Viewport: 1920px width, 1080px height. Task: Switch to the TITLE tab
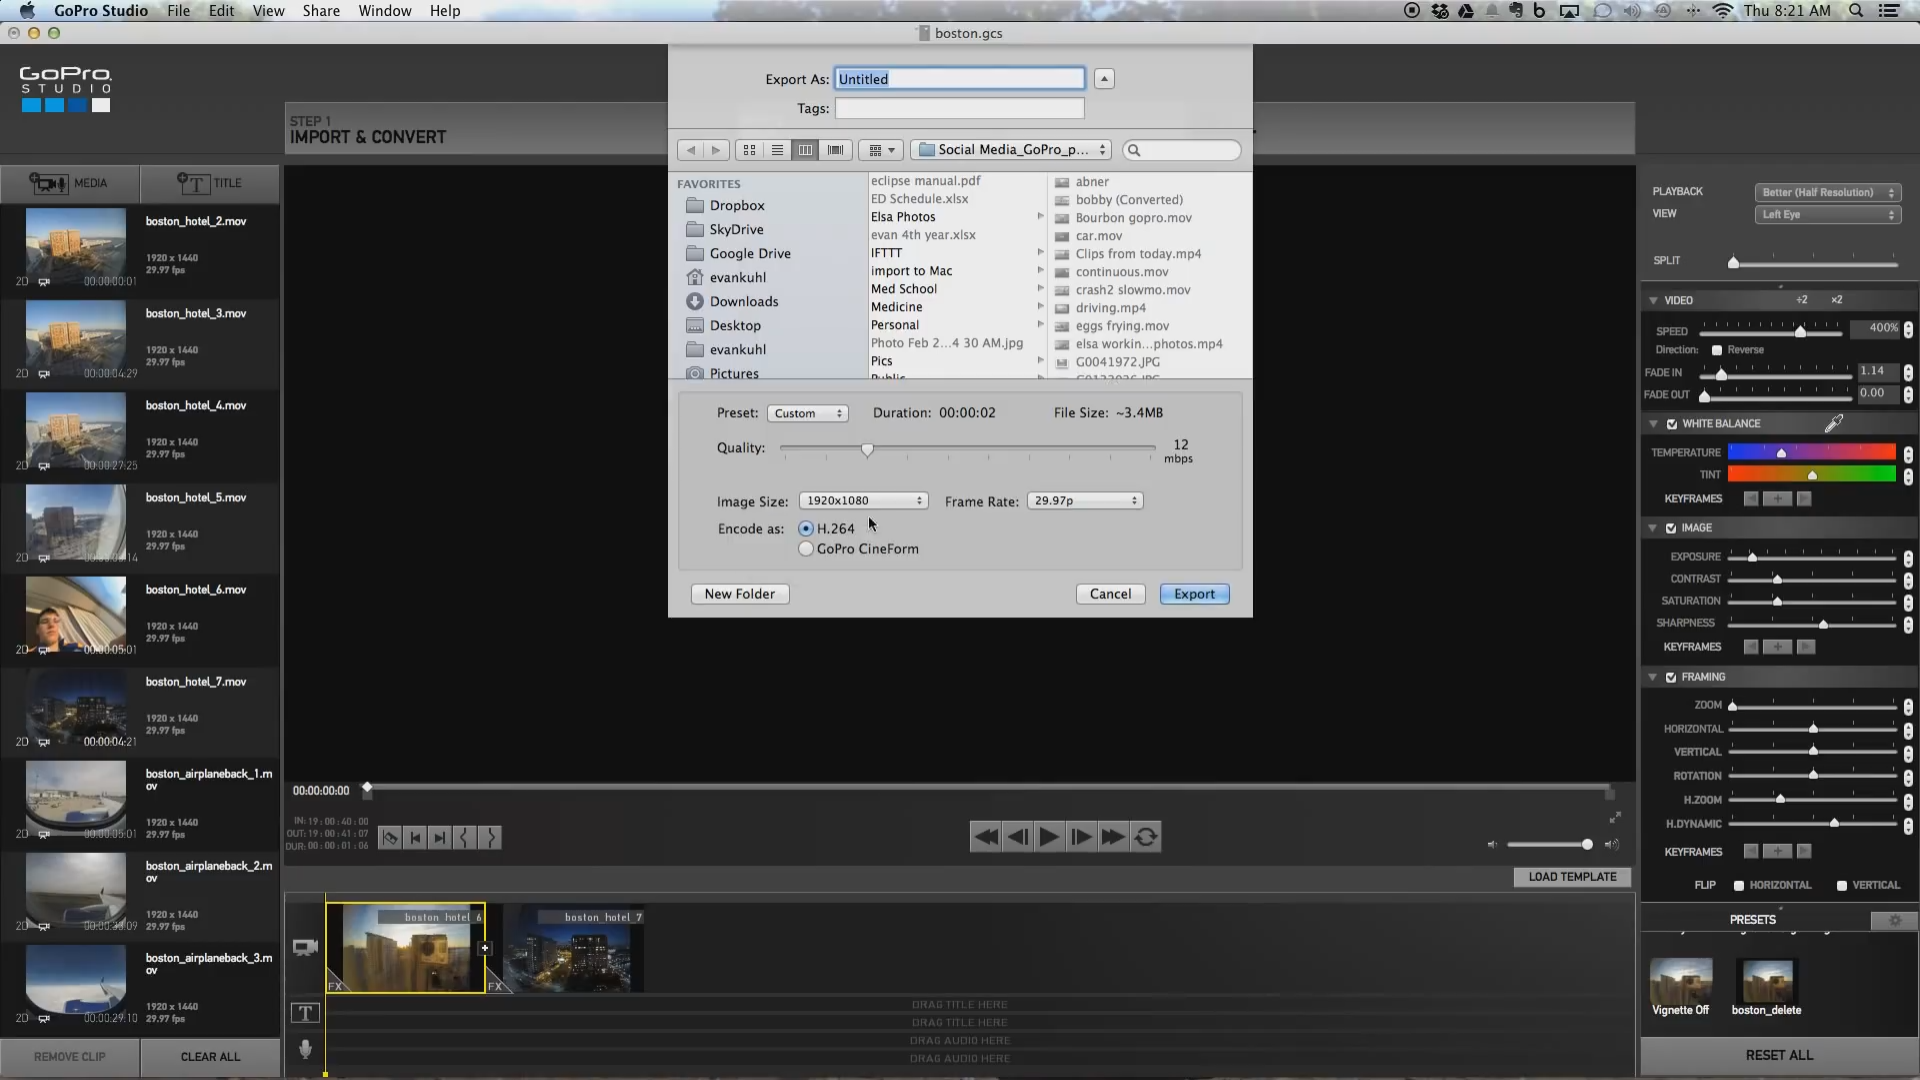pos(210,183)
